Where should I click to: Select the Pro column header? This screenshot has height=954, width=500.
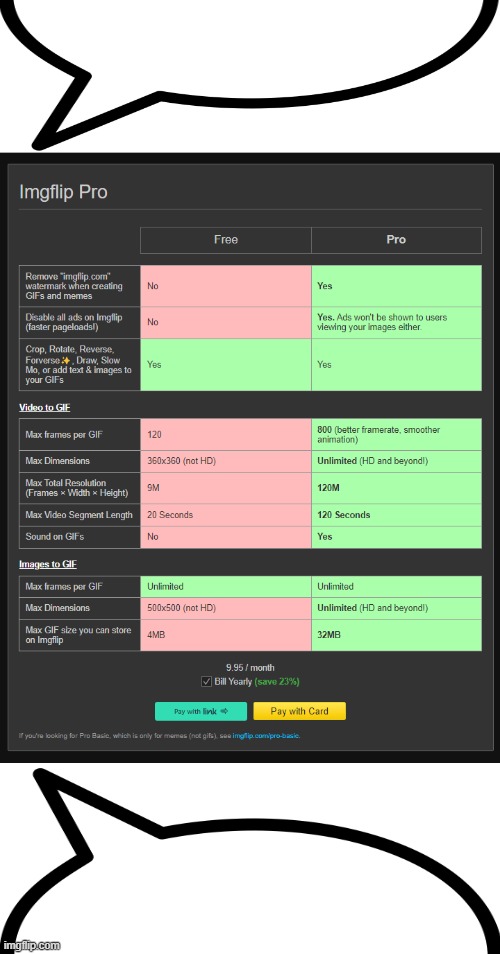coord(396,240)
